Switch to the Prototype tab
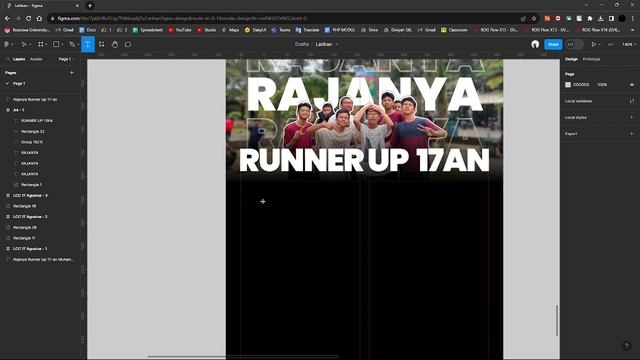The image size is (640, 360). point(591,59)
